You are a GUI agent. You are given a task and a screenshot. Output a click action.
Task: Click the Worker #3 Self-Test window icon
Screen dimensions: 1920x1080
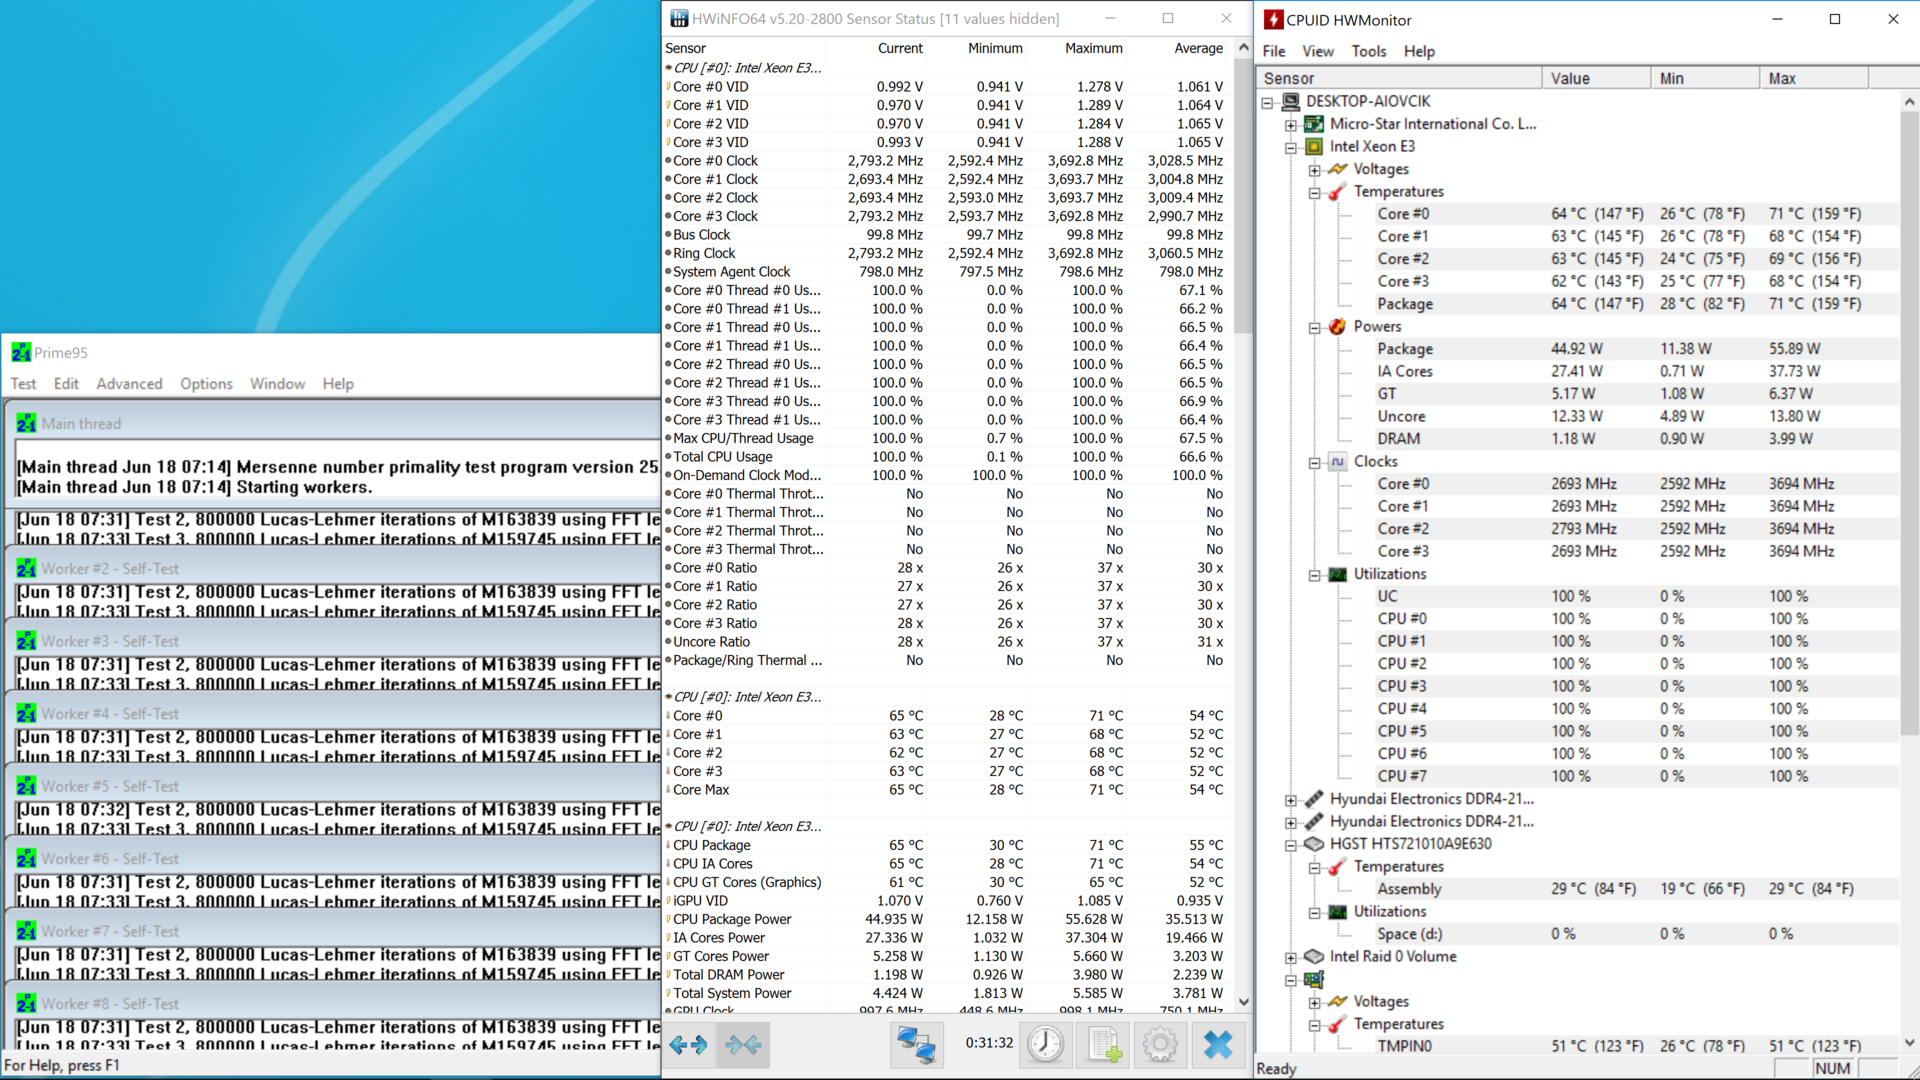[x=26, y=641]
